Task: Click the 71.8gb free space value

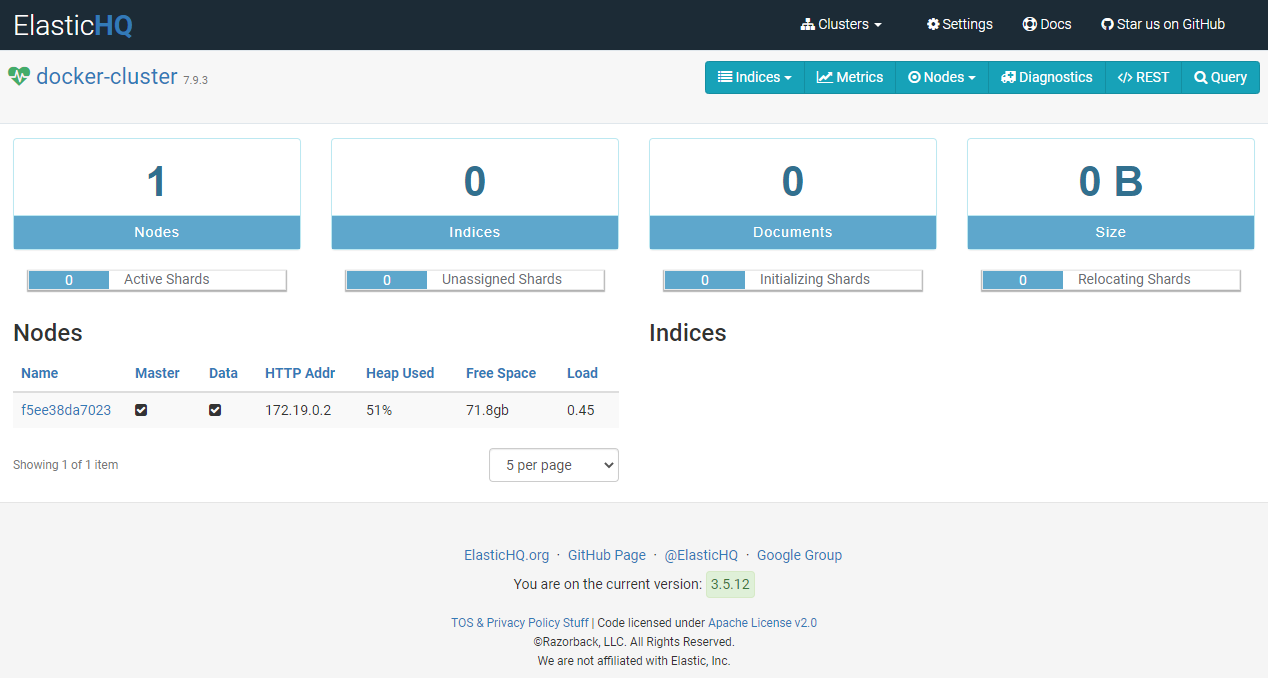Action: (487, 410)
